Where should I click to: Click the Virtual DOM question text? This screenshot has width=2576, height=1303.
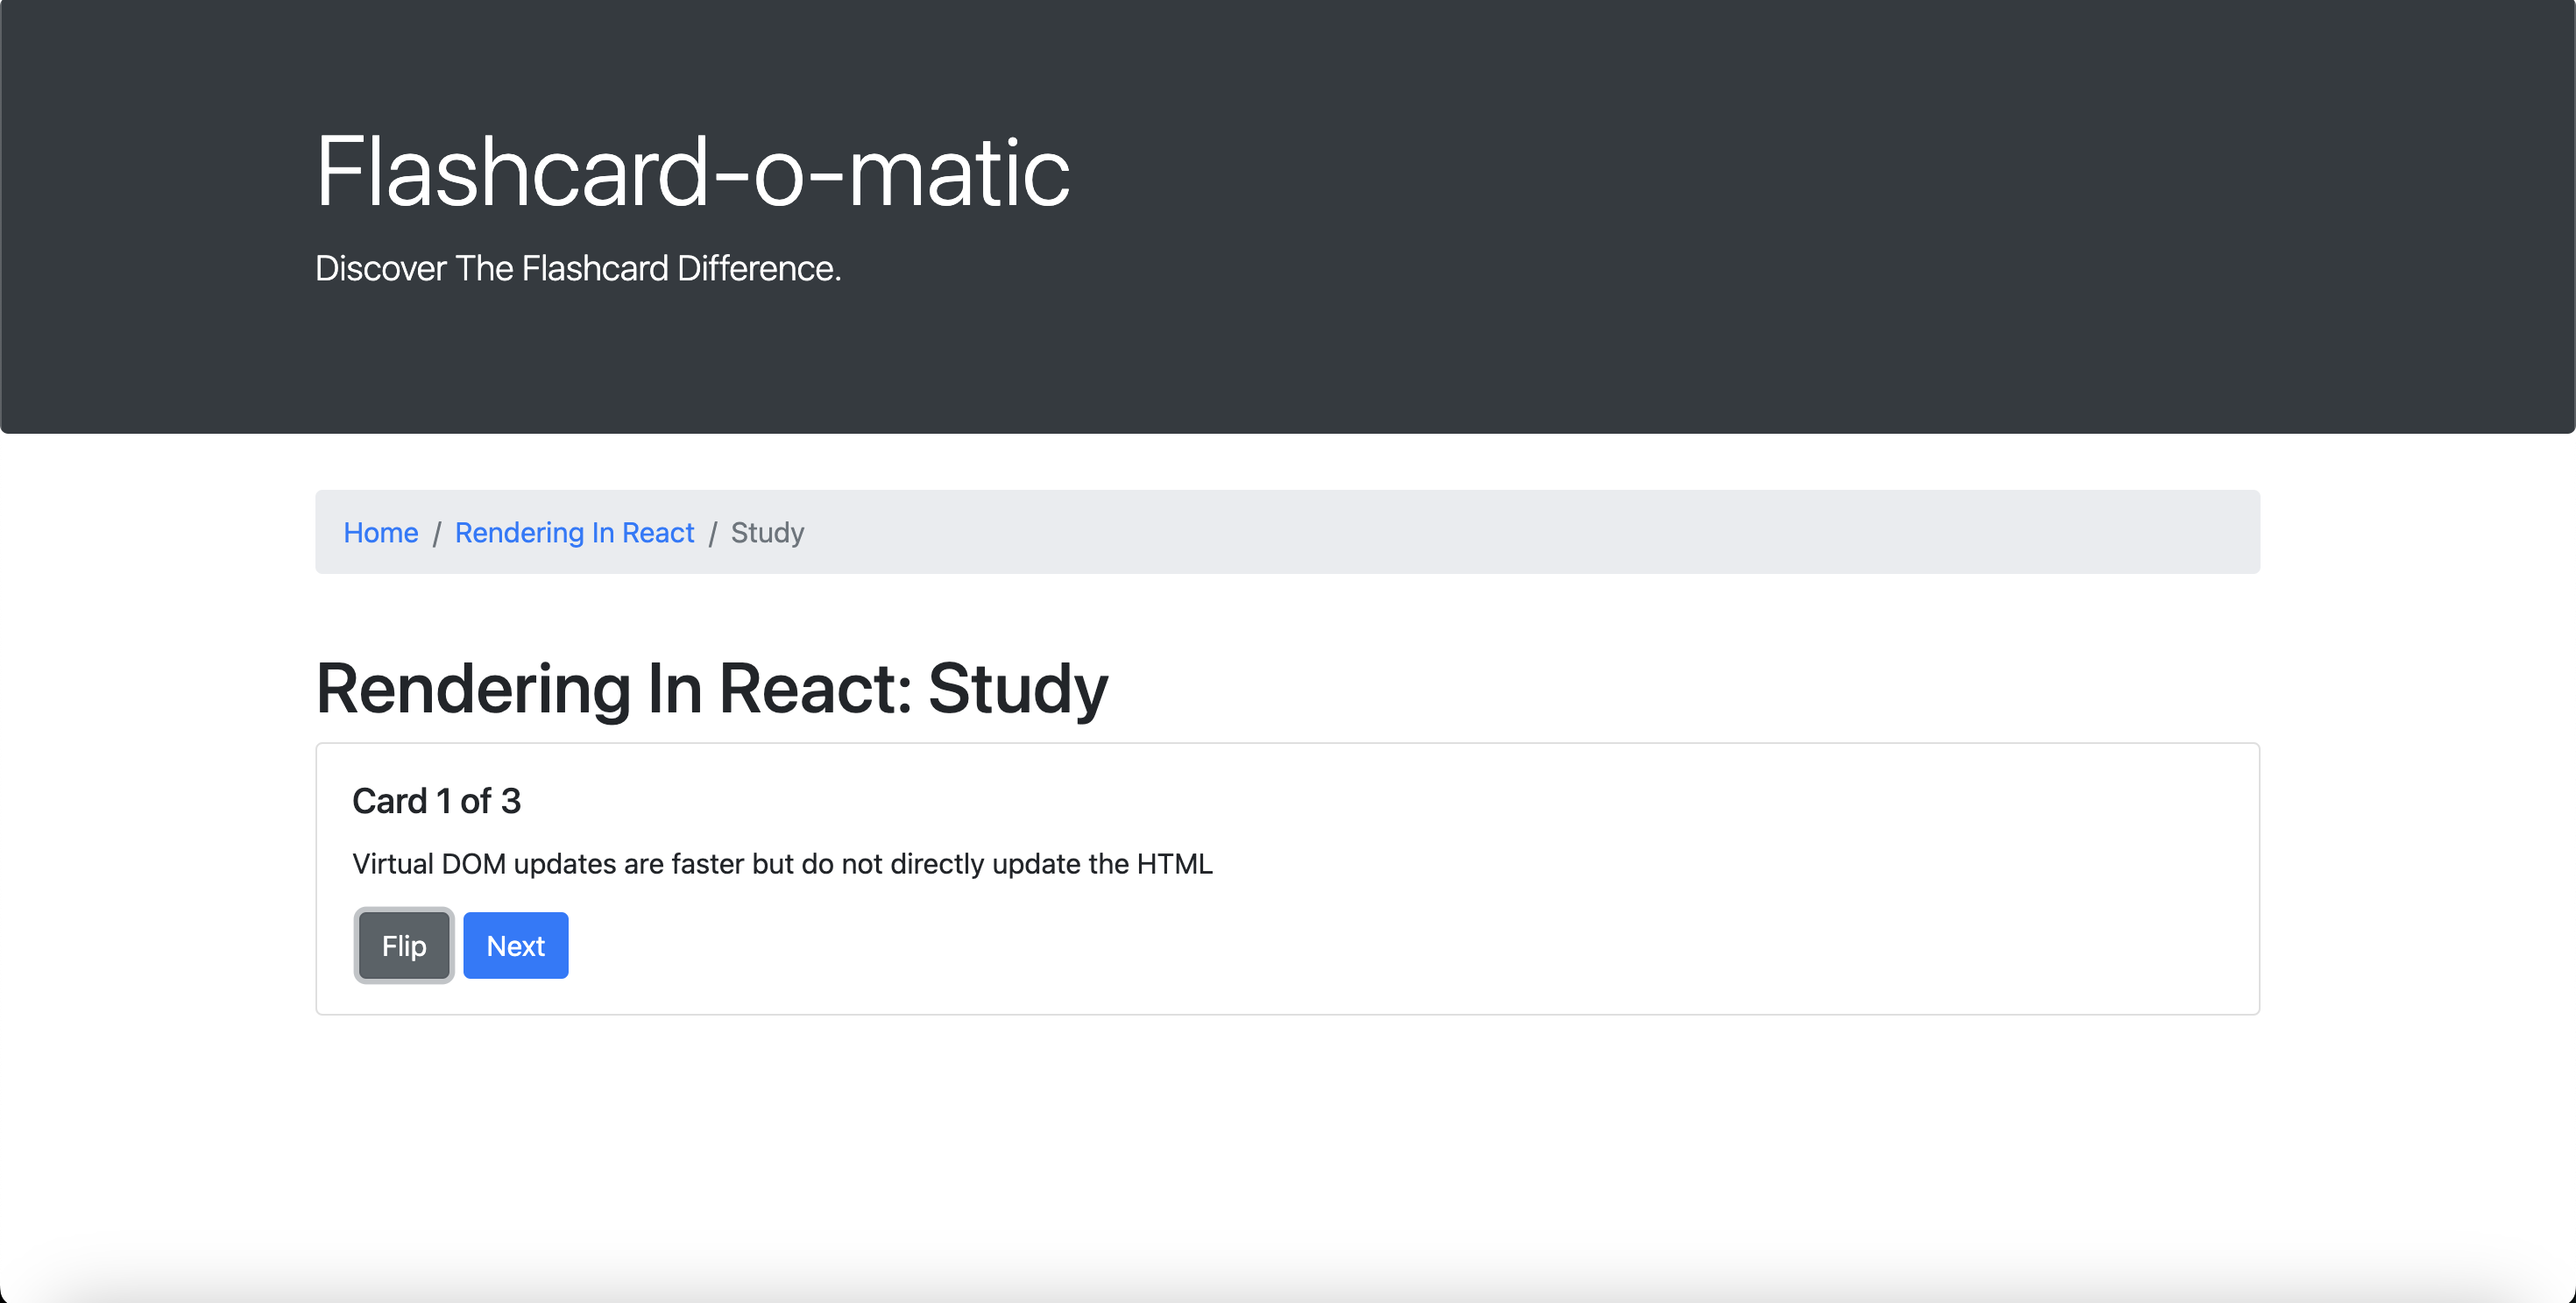tap(782, 864)
